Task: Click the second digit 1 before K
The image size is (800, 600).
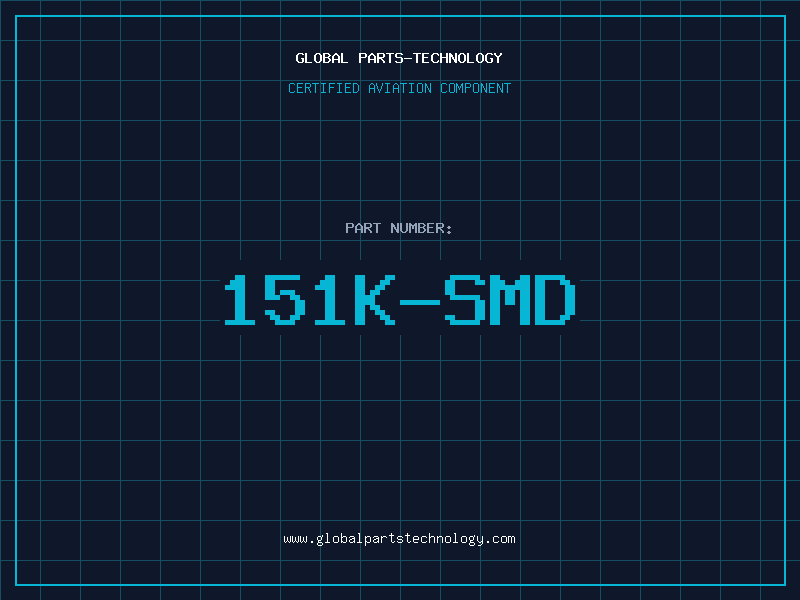Action: click(330, 300)
